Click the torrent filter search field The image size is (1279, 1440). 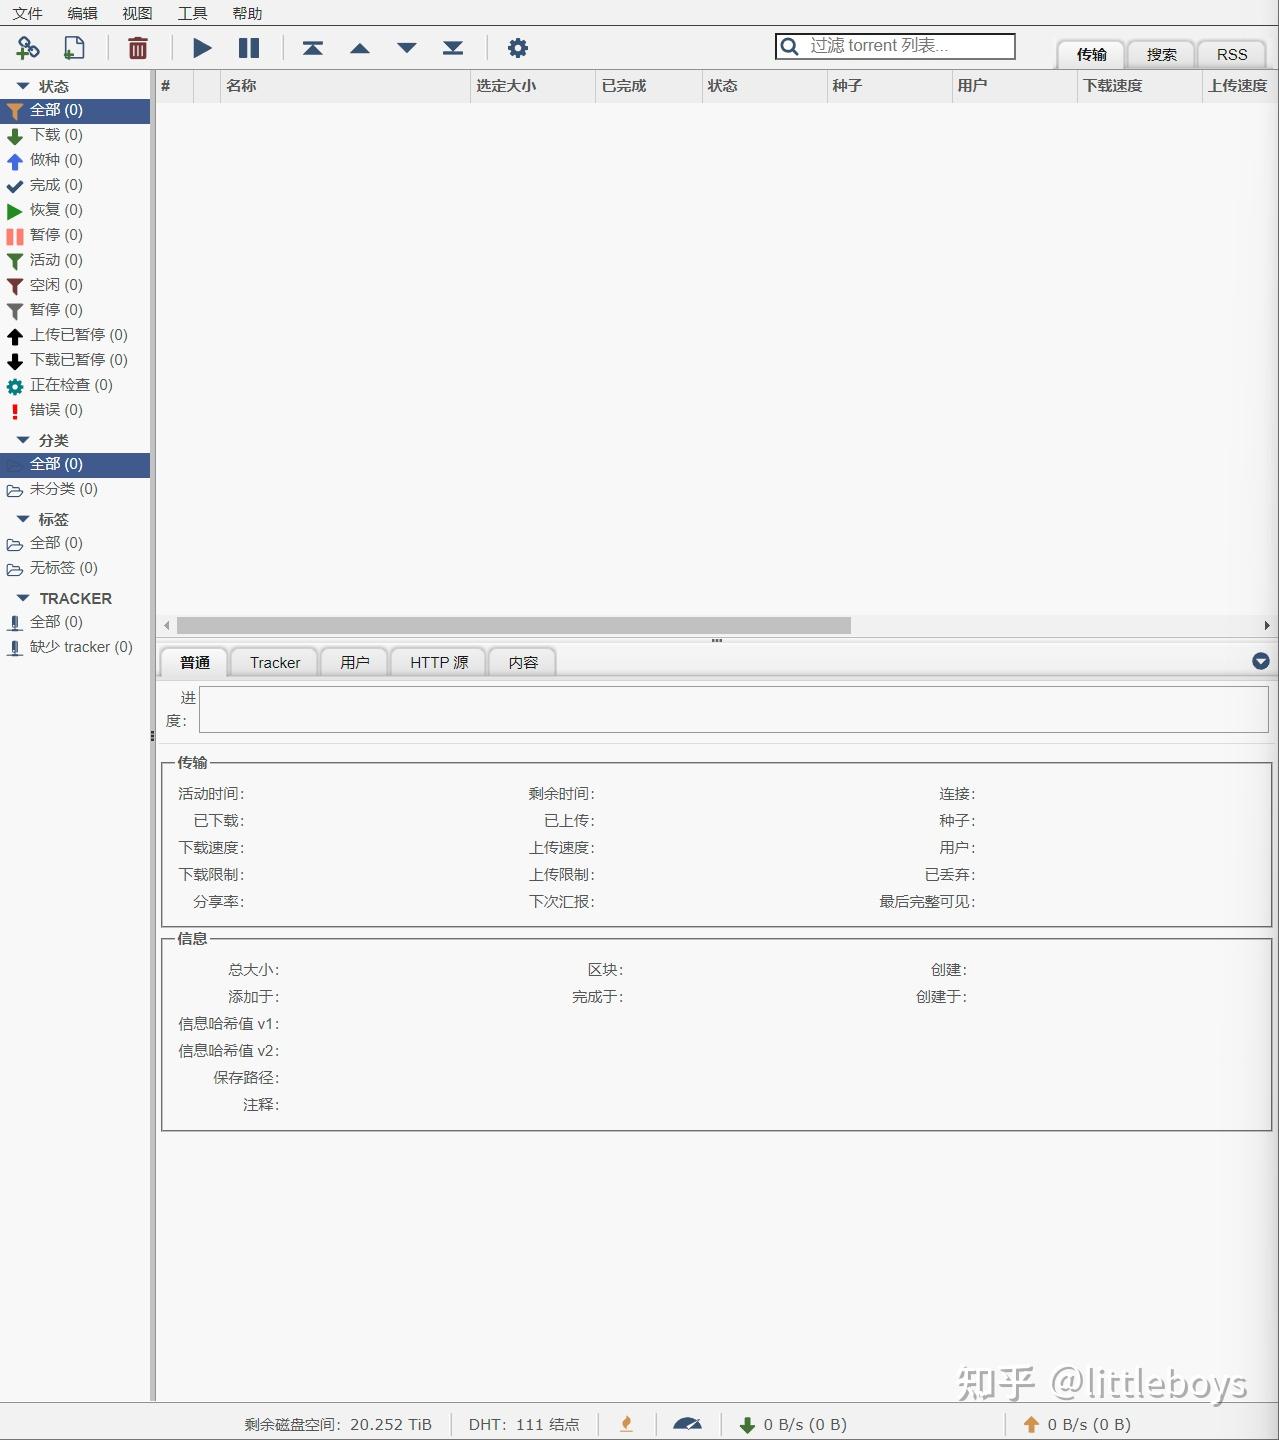pyautogui.click(x=895, y=45)
